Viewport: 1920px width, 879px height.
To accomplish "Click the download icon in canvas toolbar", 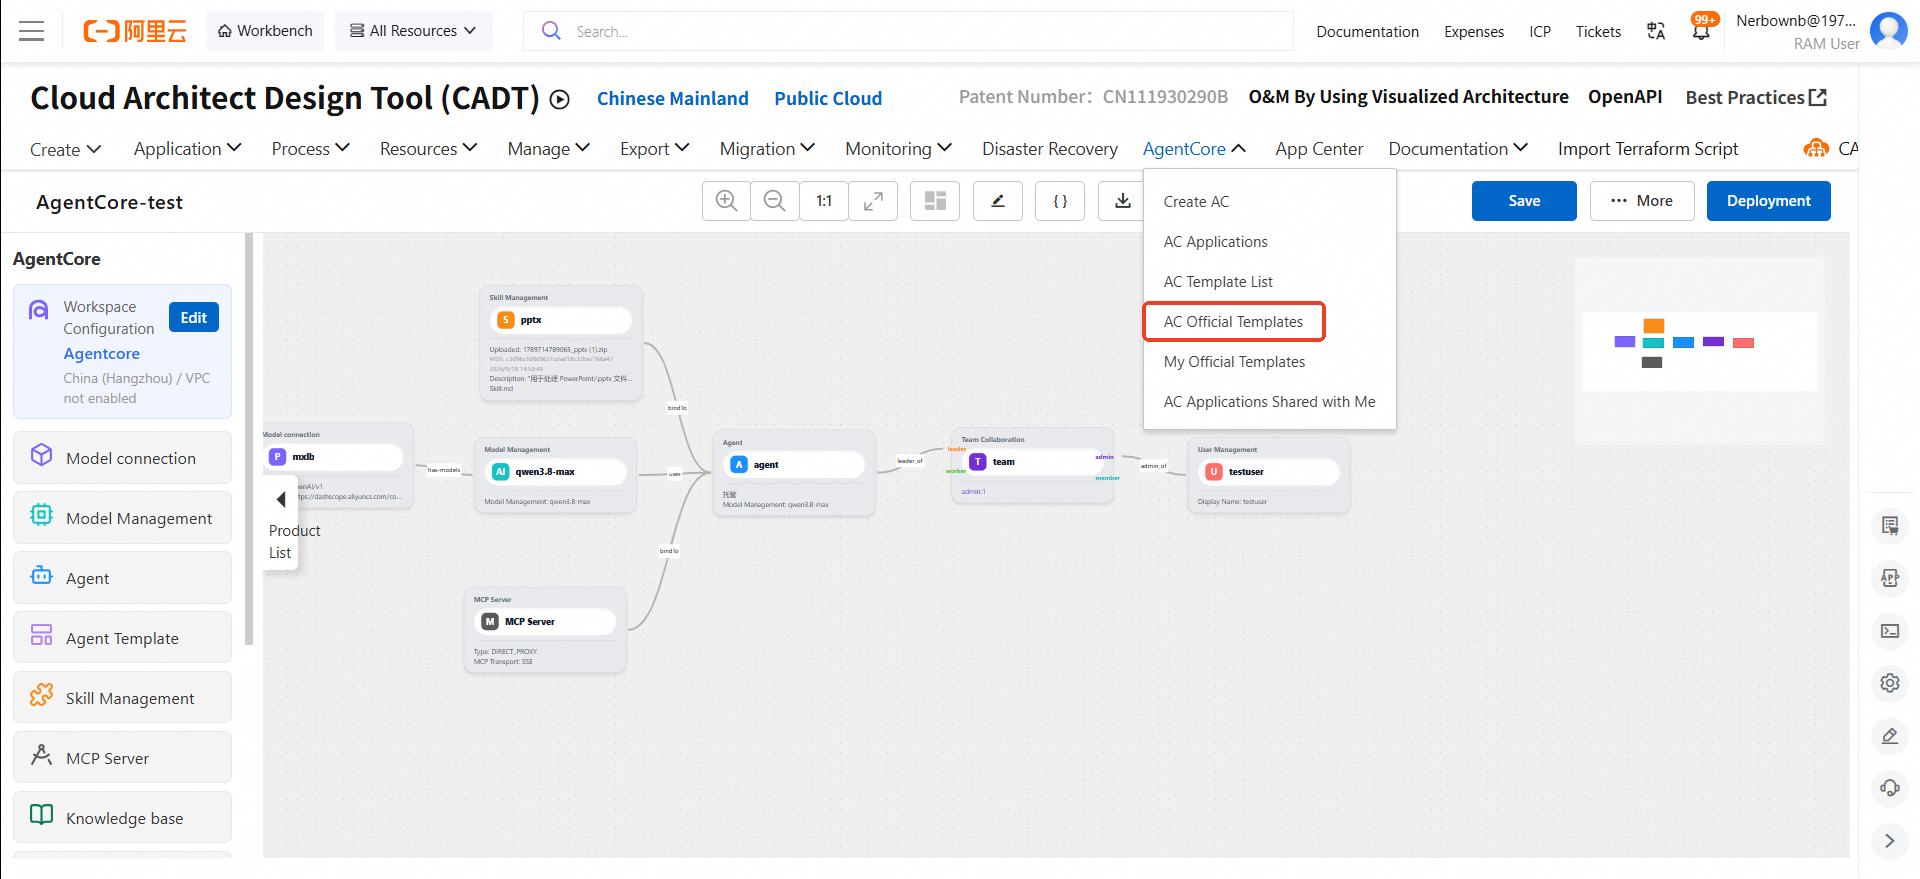I will 1122,201.
